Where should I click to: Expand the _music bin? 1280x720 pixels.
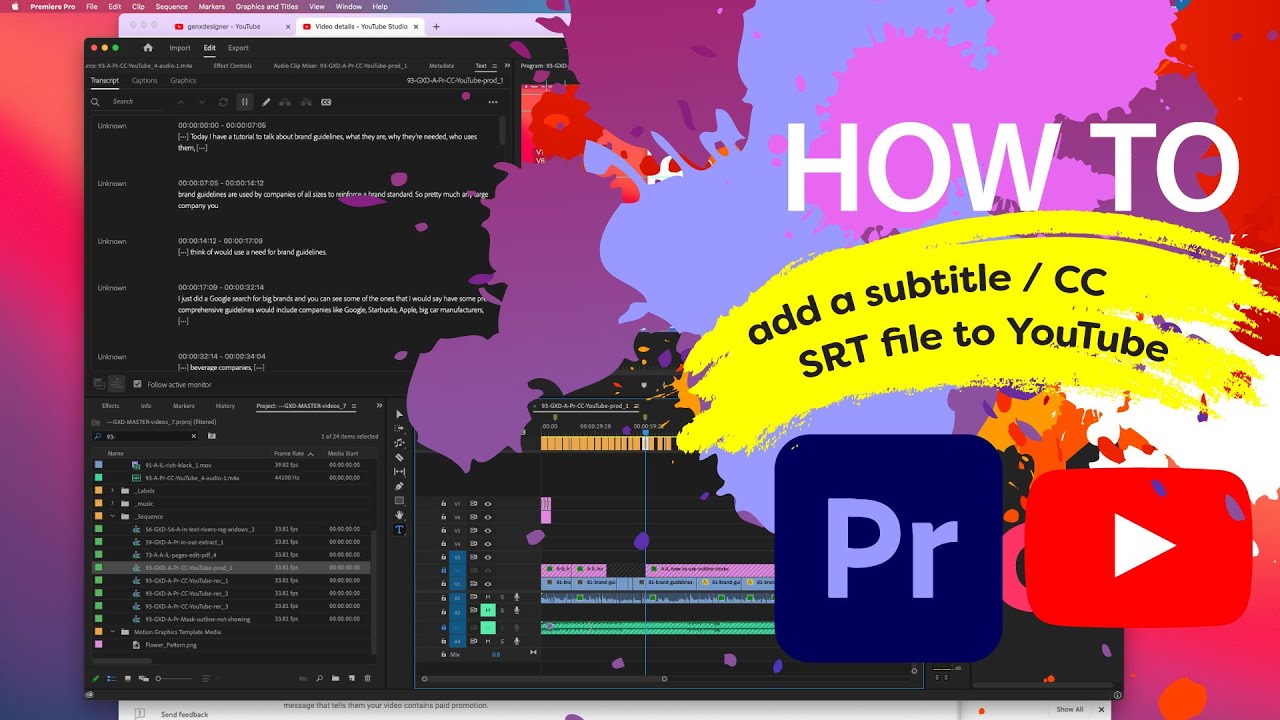coord(112,504)
